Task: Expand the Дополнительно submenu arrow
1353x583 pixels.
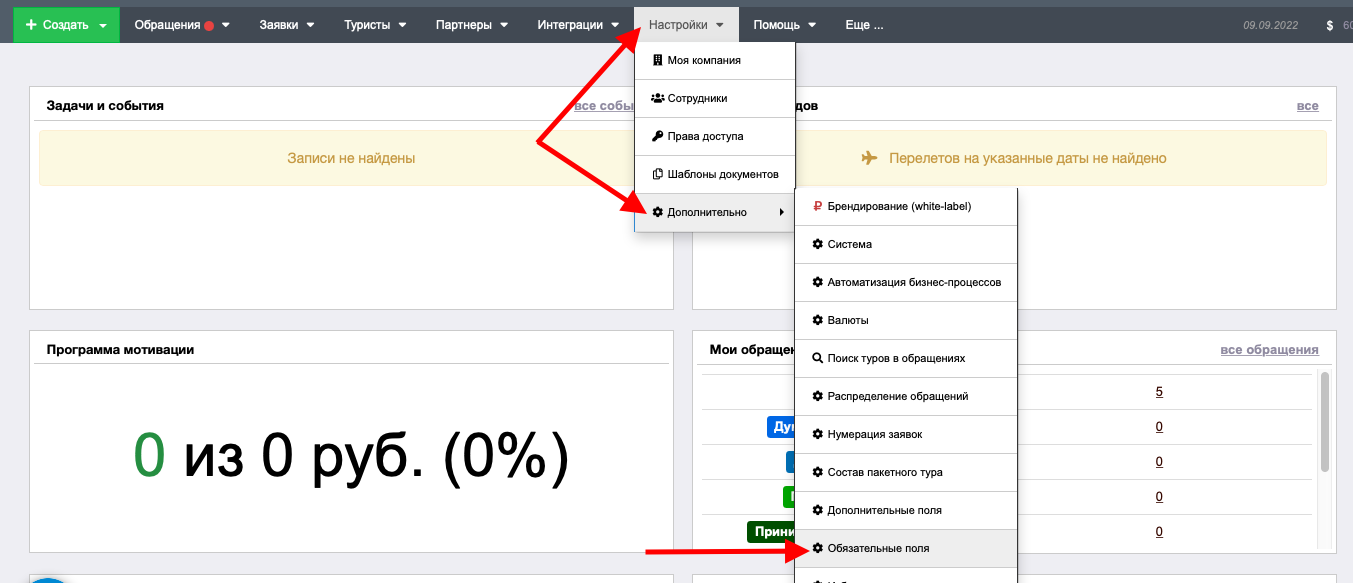Action: pyautogui.click(x=781, y=212)
